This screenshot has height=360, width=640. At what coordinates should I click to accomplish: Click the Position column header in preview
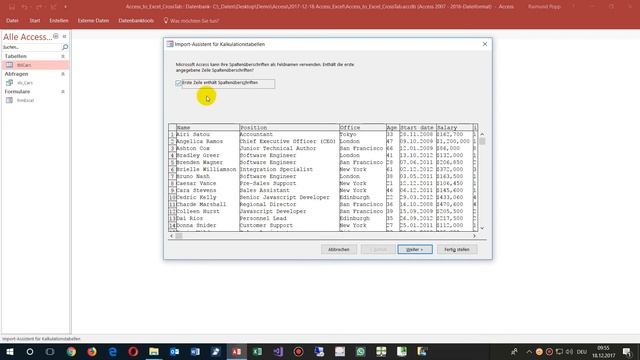click(289, 127)
